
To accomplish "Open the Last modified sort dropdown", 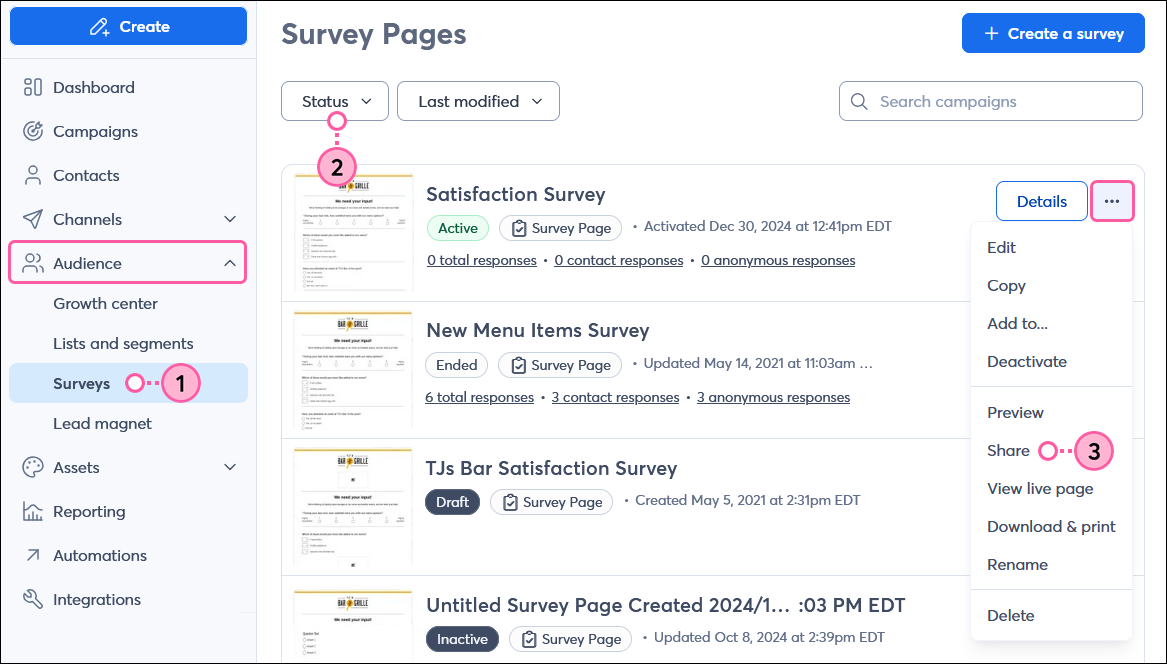I will (x=478, y=101).
